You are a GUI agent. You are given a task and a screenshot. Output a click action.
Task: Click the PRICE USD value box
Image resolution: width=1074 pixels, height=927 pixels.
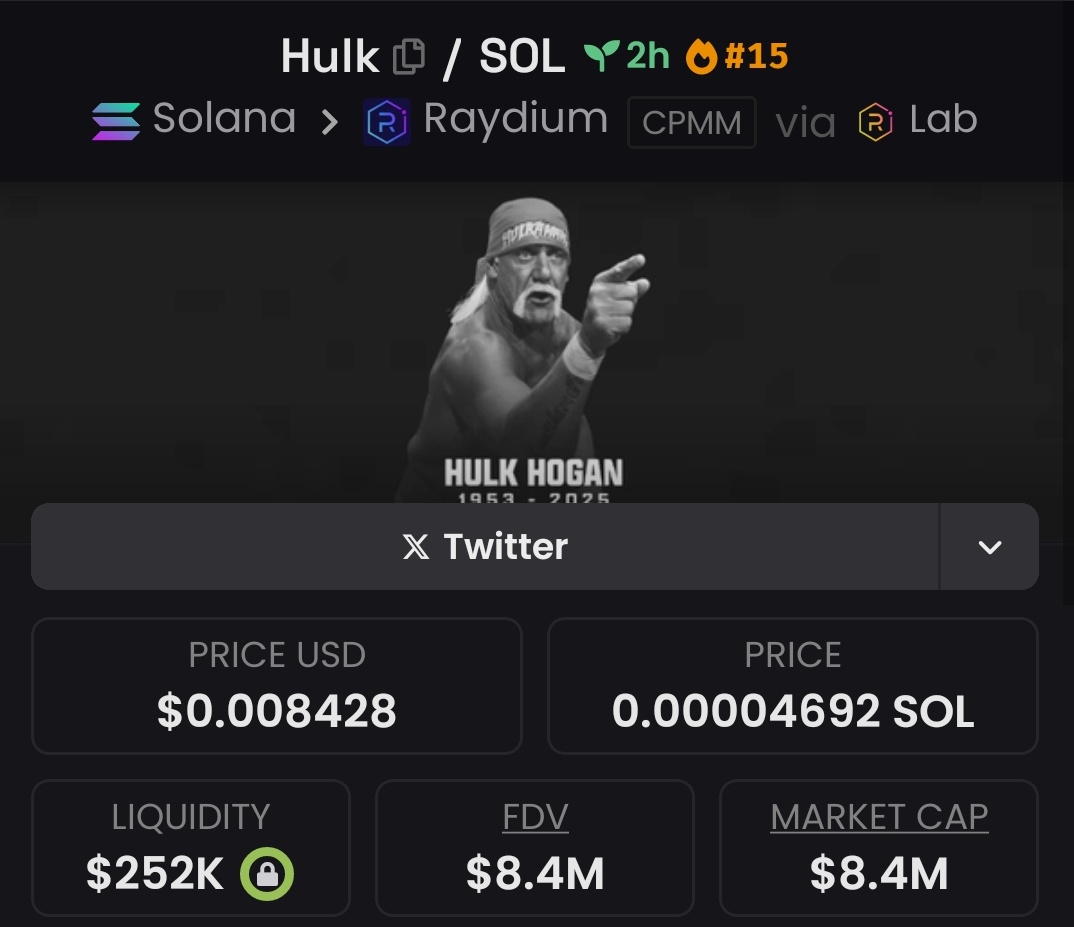(277, 686)
